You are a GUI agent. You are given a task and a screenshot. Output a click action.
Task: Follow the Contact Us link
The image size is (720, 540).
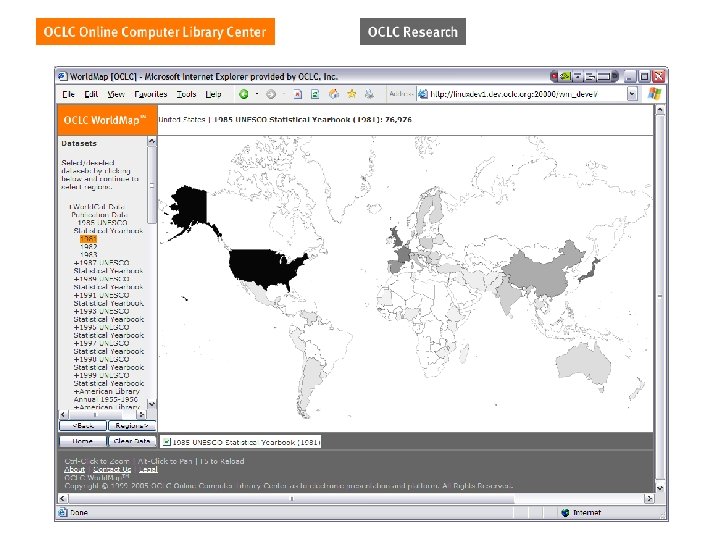111,469
